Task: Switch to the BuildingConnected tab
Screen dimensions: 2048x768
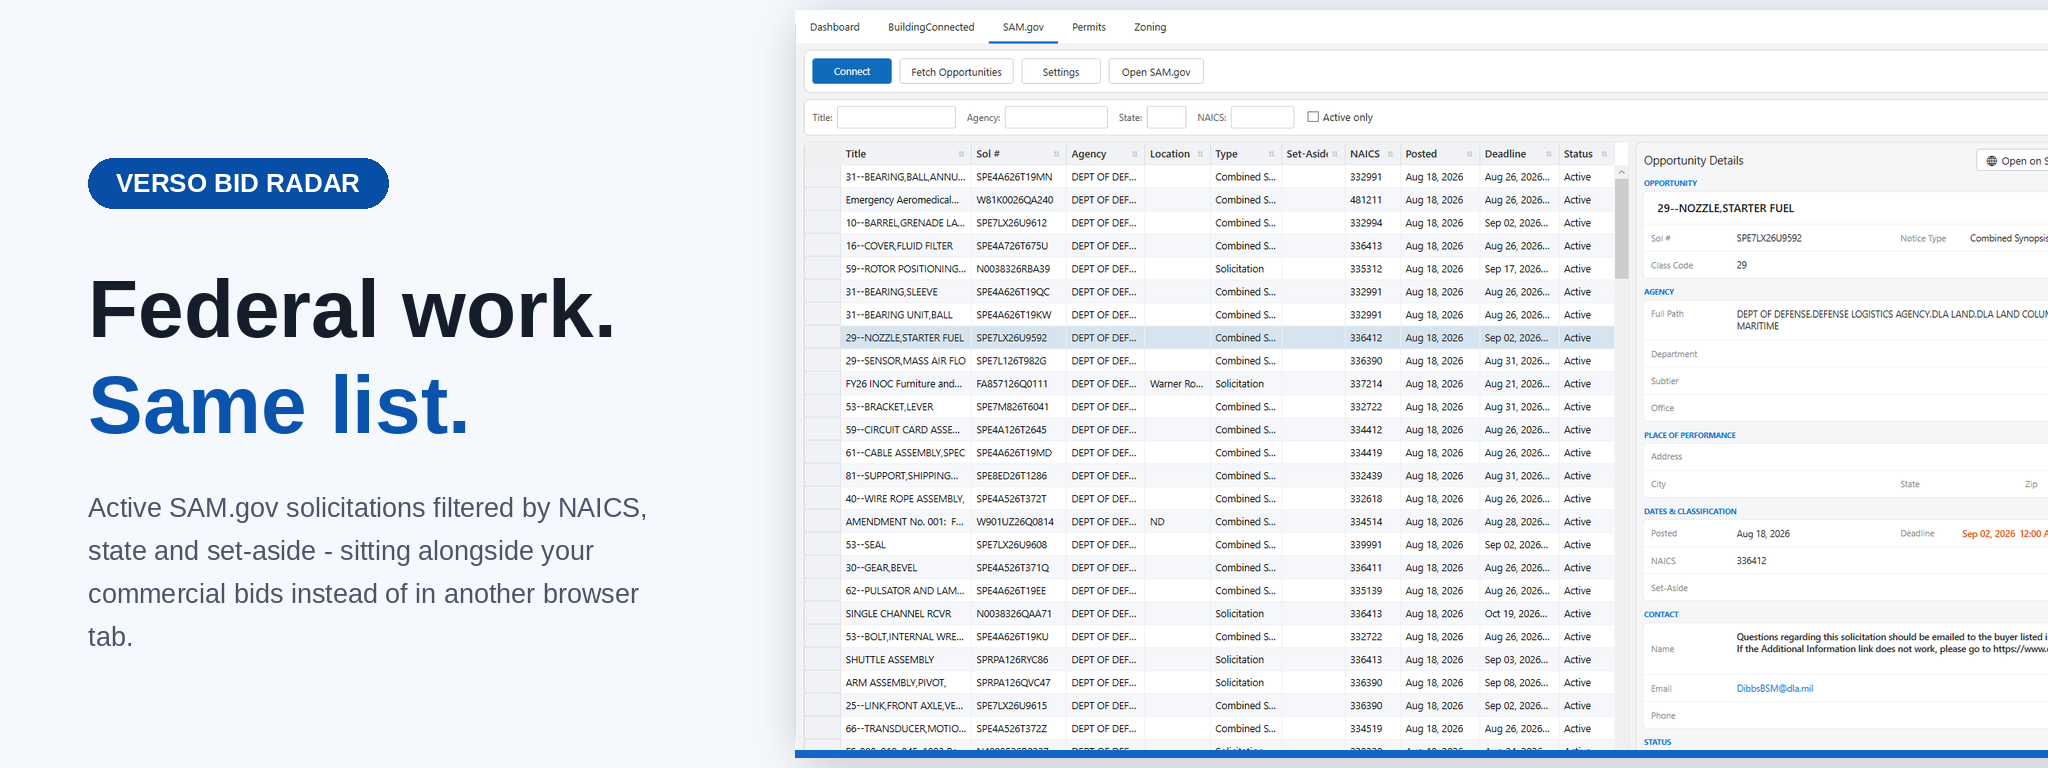Action: click(931, 27)
